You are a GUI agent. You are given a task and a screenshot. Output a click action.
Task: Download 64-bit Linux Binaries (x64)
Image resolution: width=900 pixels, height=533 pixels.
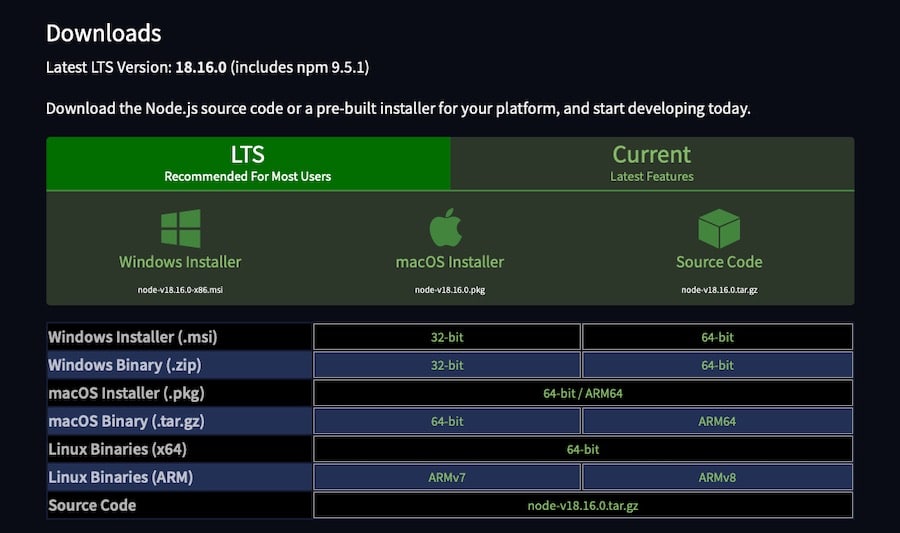(x=583, y=449)
